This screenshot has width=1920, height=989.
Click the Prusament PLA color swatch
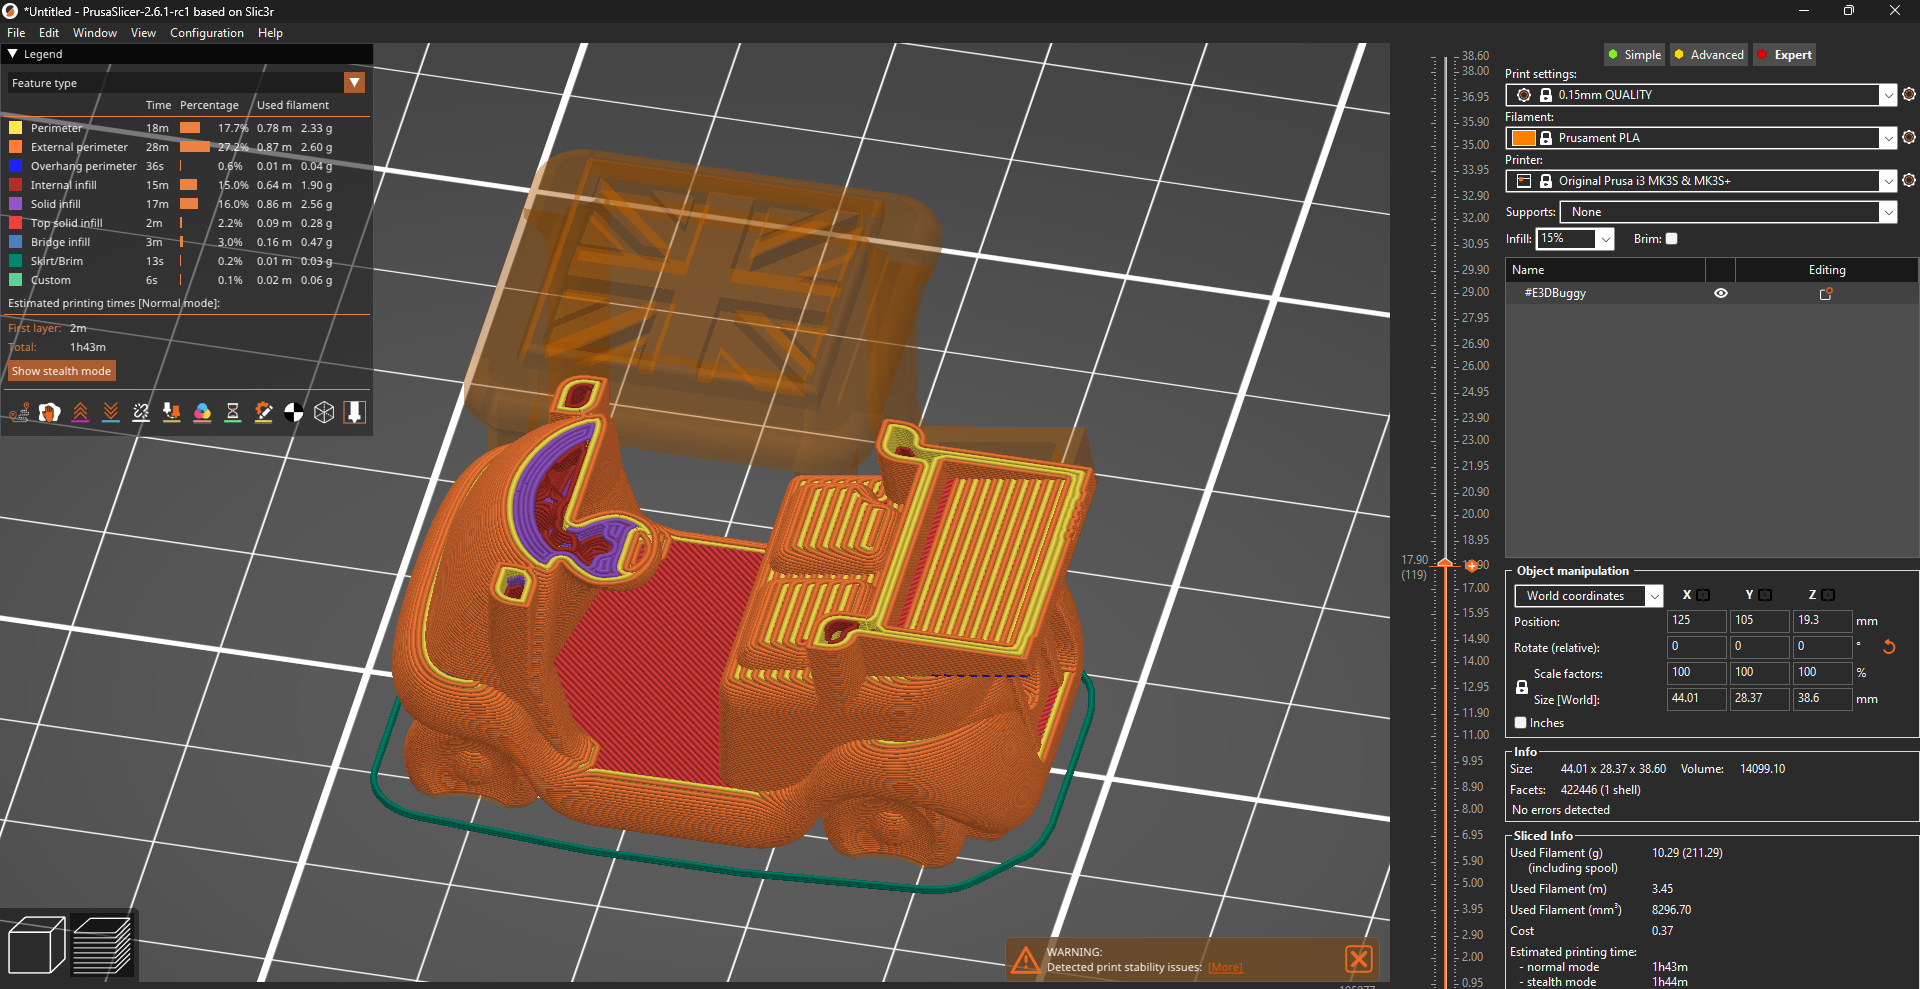coord(1523,137)
